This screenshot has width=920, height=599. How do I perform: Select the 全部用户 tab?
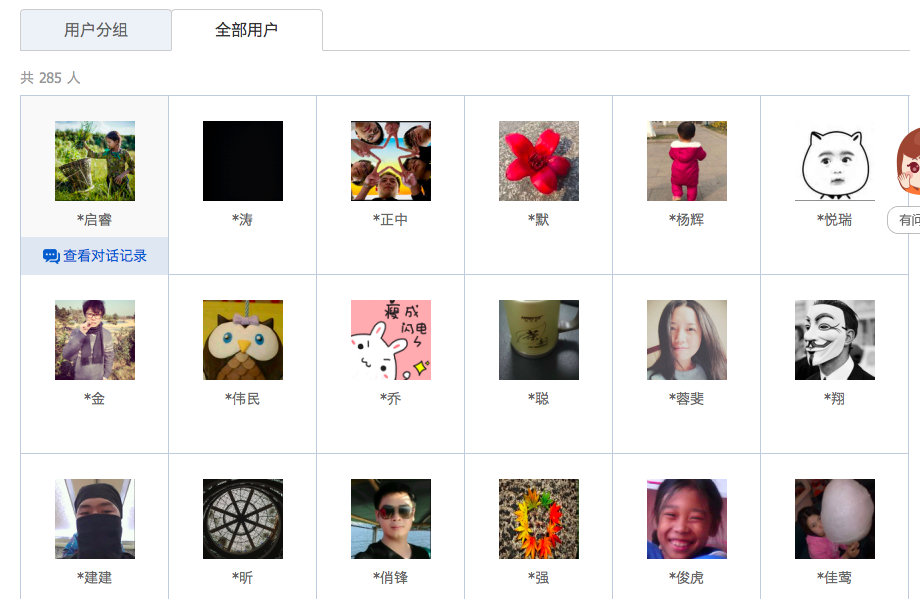(x=246, y=30)
